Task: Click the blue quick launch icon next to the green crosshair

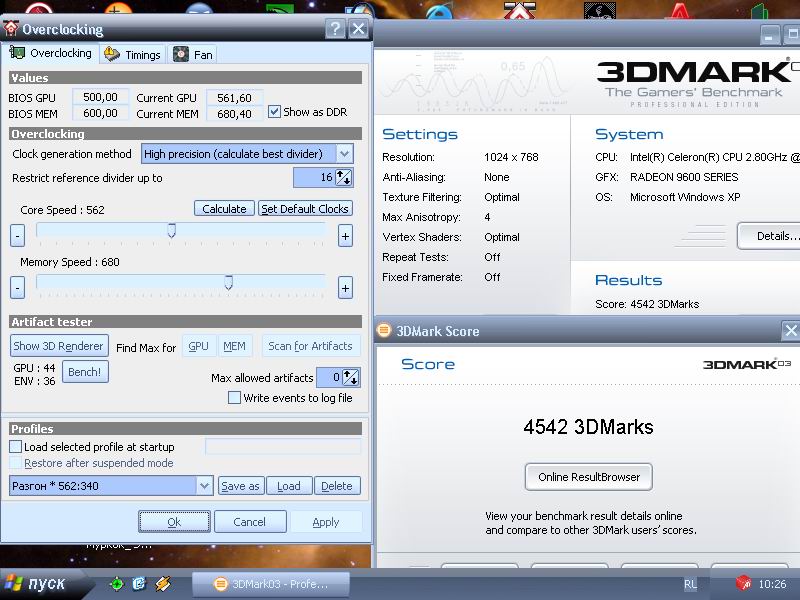Action: 139,584
